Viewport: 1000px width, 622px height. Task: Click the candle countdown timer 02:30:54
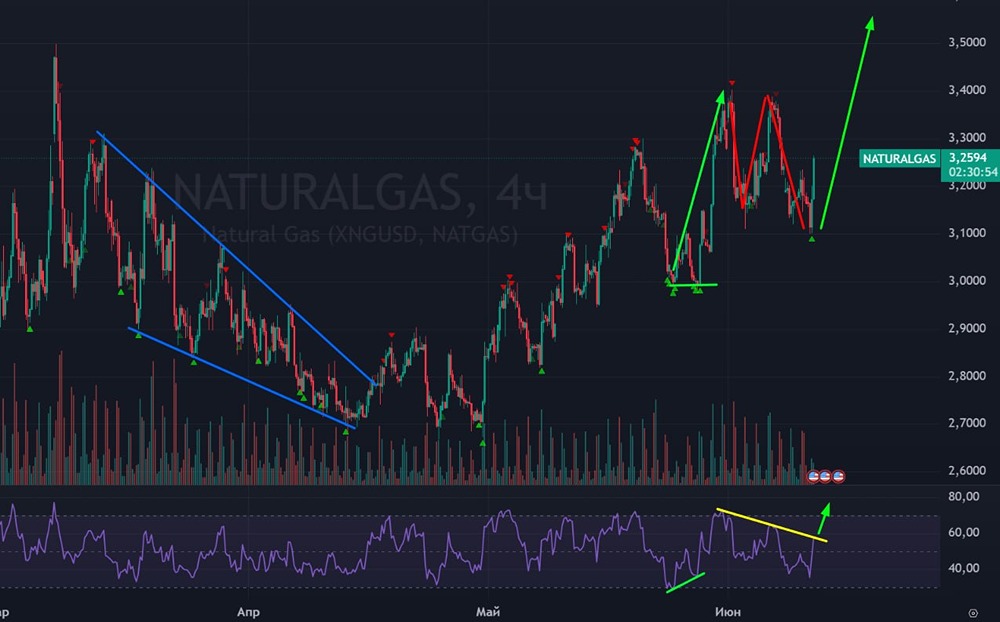pyautogui.click(x=973, y=172)
